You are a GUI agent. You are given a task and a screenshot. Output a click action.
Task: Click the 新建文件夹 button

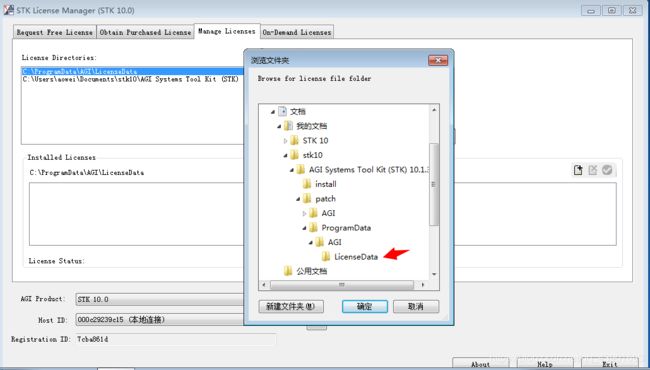point(291,307)
